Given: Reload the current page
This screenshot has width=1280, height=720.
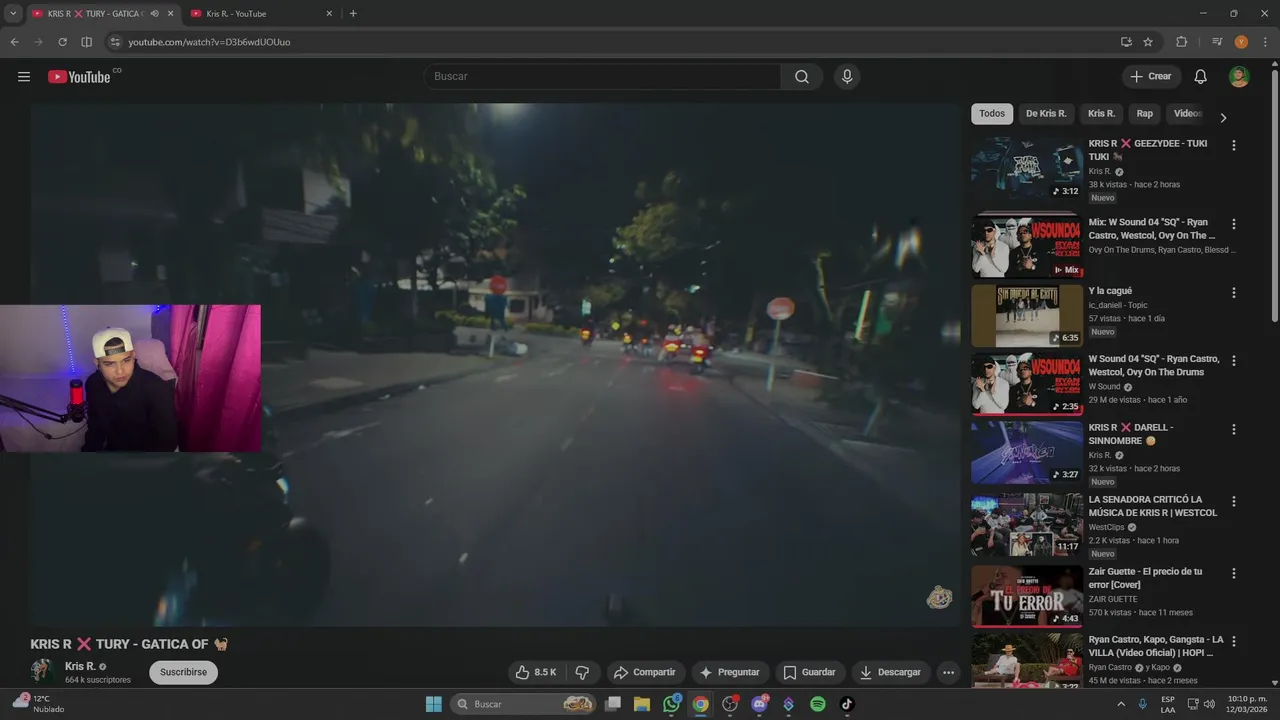Looking at the screenshot, I should click(x=62, y=42).
